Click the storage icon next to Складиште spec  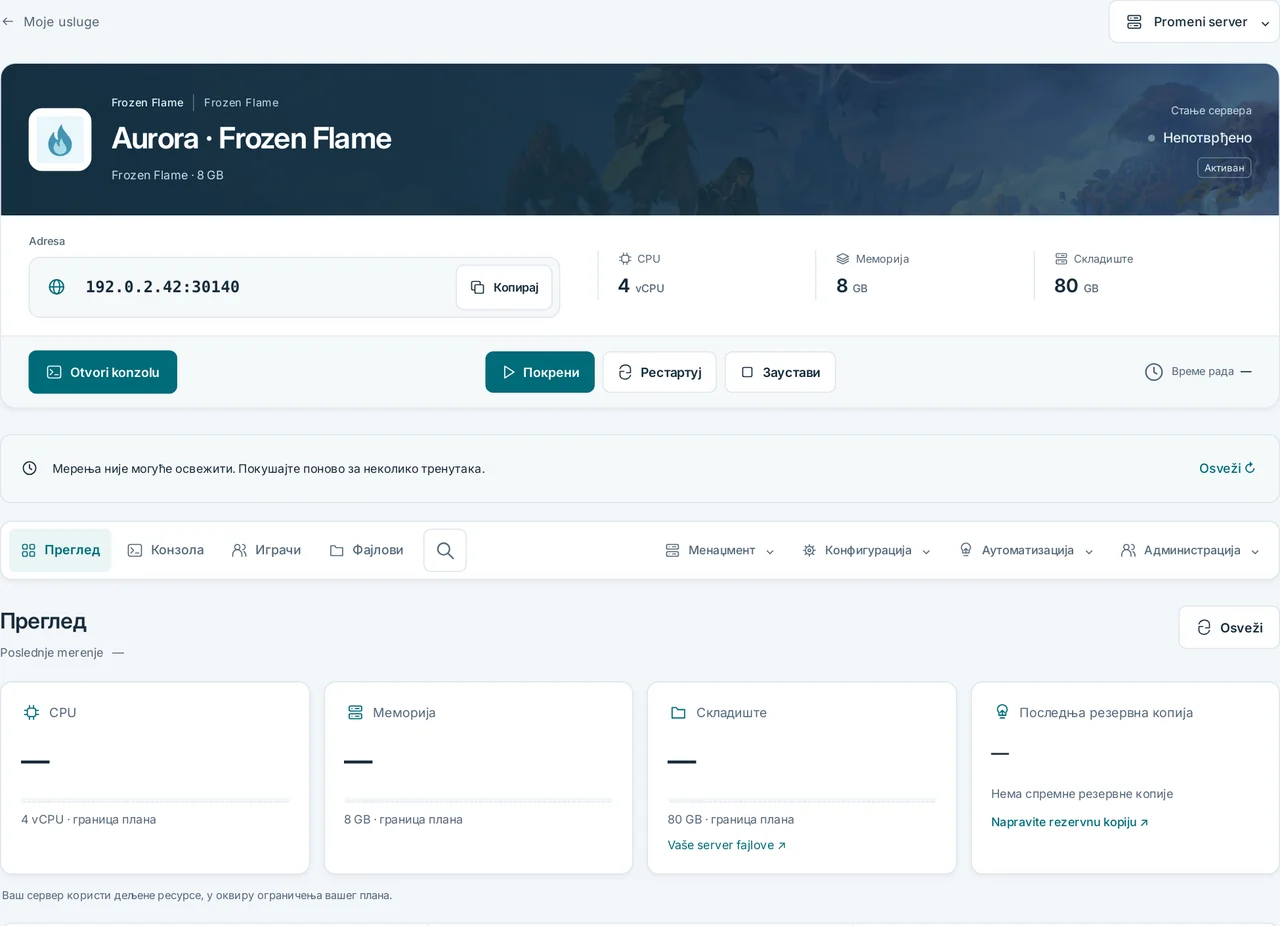(1061, 258)
